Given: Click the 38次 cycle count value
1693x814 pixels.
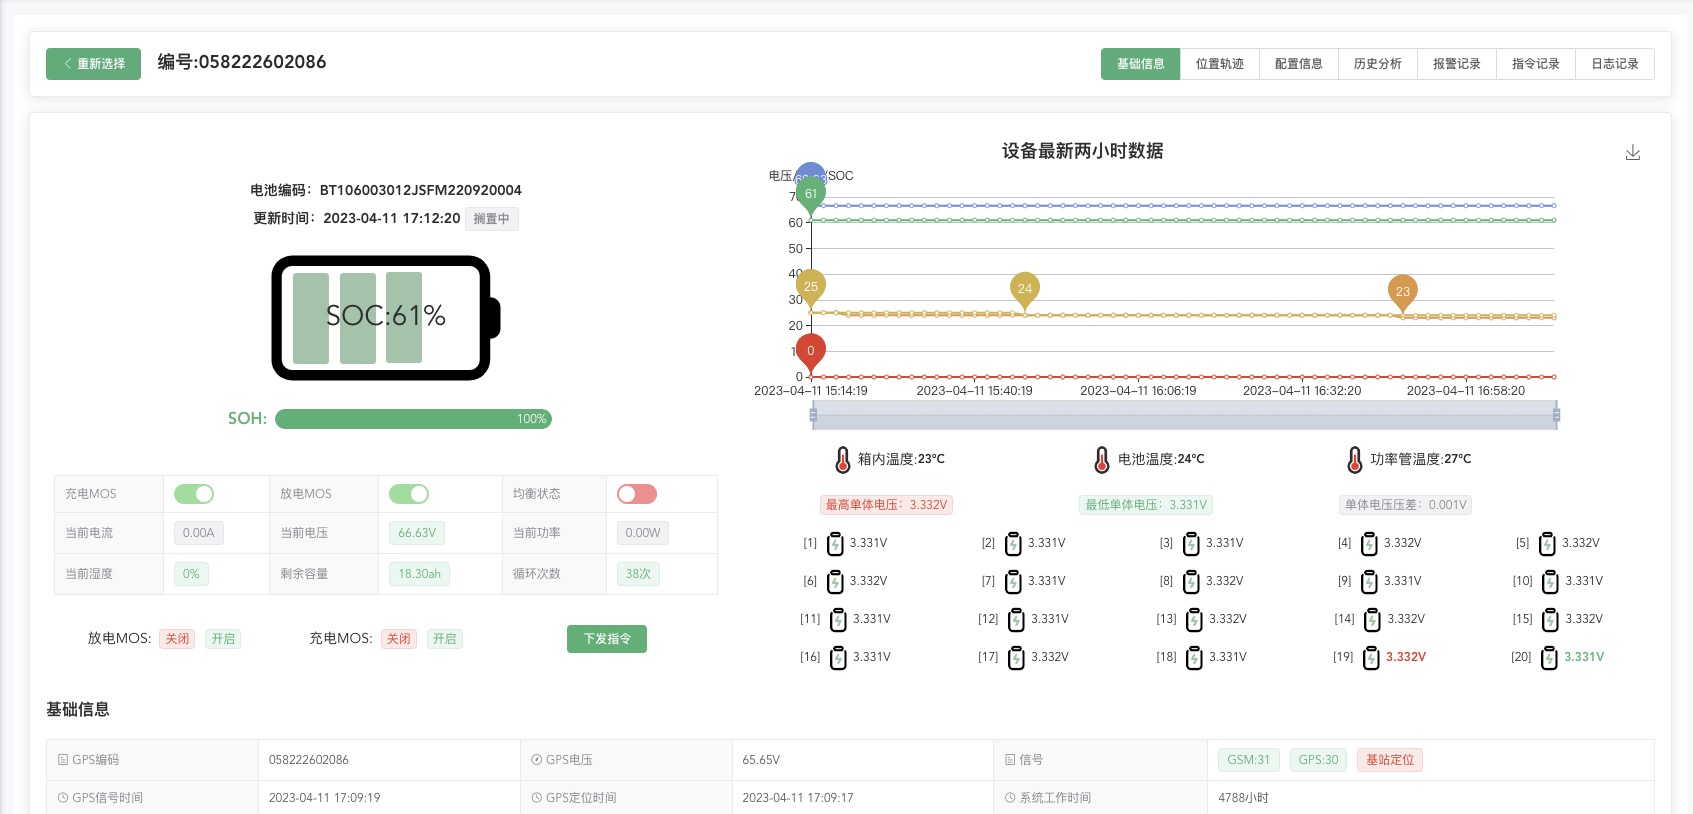Looking at the screenshot, I should (x=638, y=574).
